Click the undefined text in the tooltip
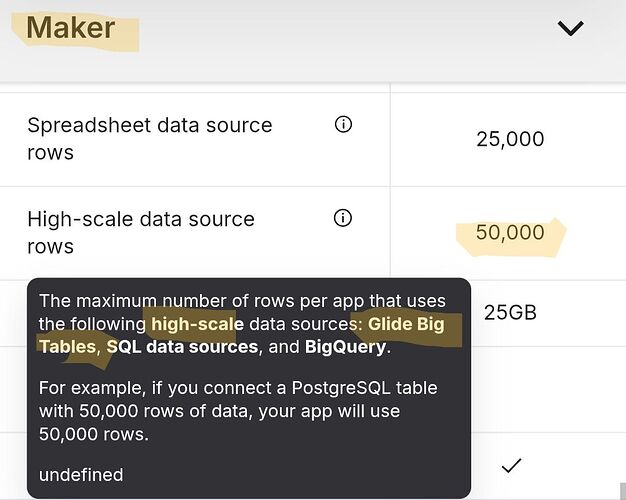626x500 pixels. point(81,475)
